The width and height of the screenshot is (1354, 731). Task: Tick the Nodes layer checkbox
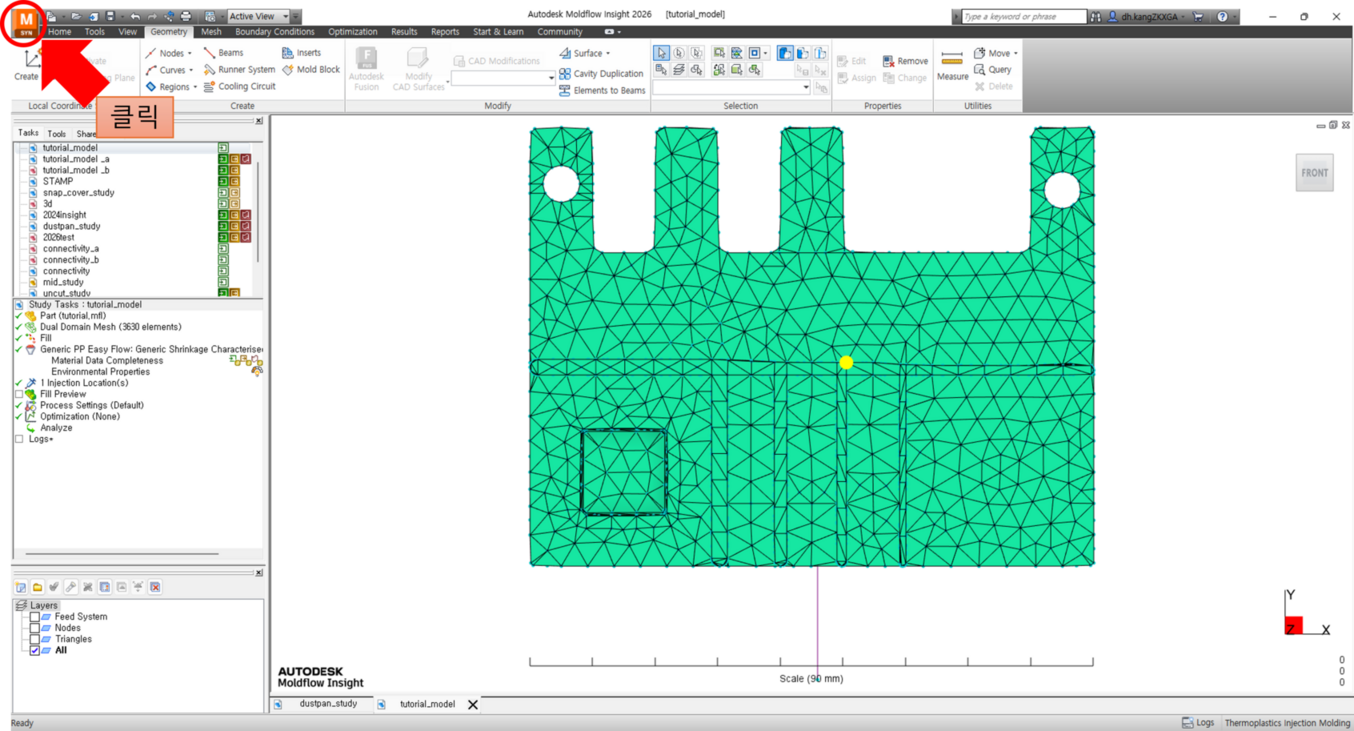pyautogui.click(x=35, y=628)
